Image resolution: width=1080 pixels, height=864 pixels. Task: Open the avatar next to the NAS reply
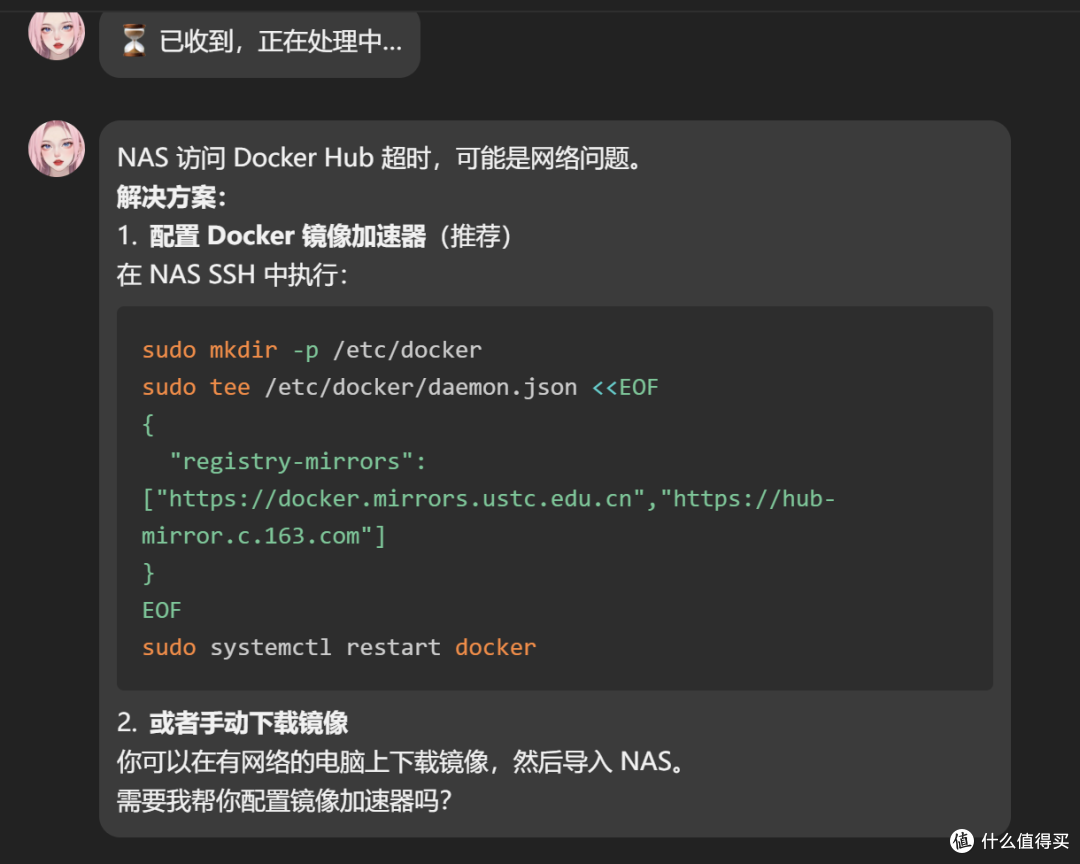point(56,149)
